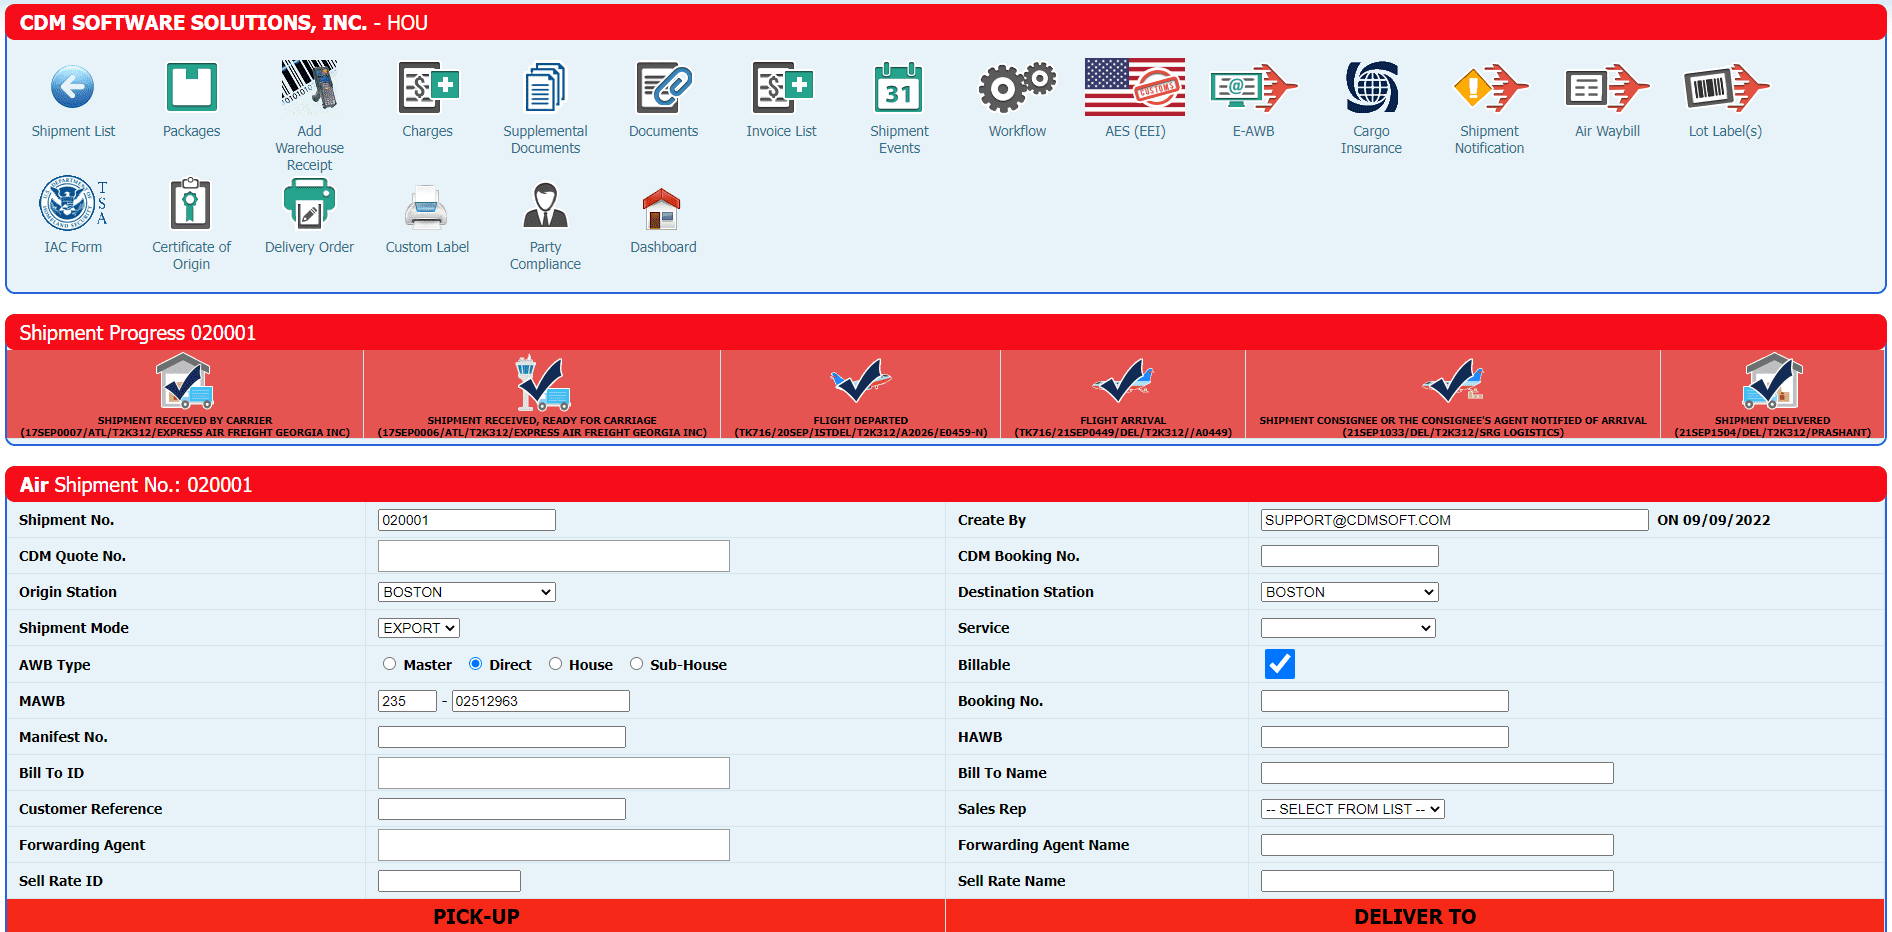
Task: Open Delivery Order printer icon
Action: point(309,203)
